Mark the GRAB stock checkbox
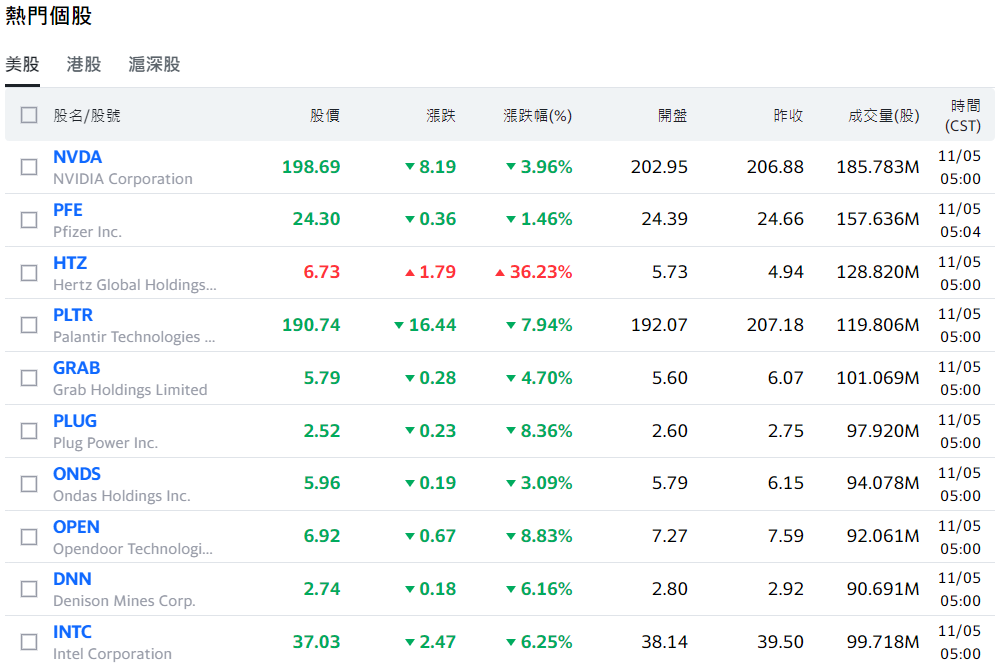This screenshot has width=1002, height=666. [29, 378]
